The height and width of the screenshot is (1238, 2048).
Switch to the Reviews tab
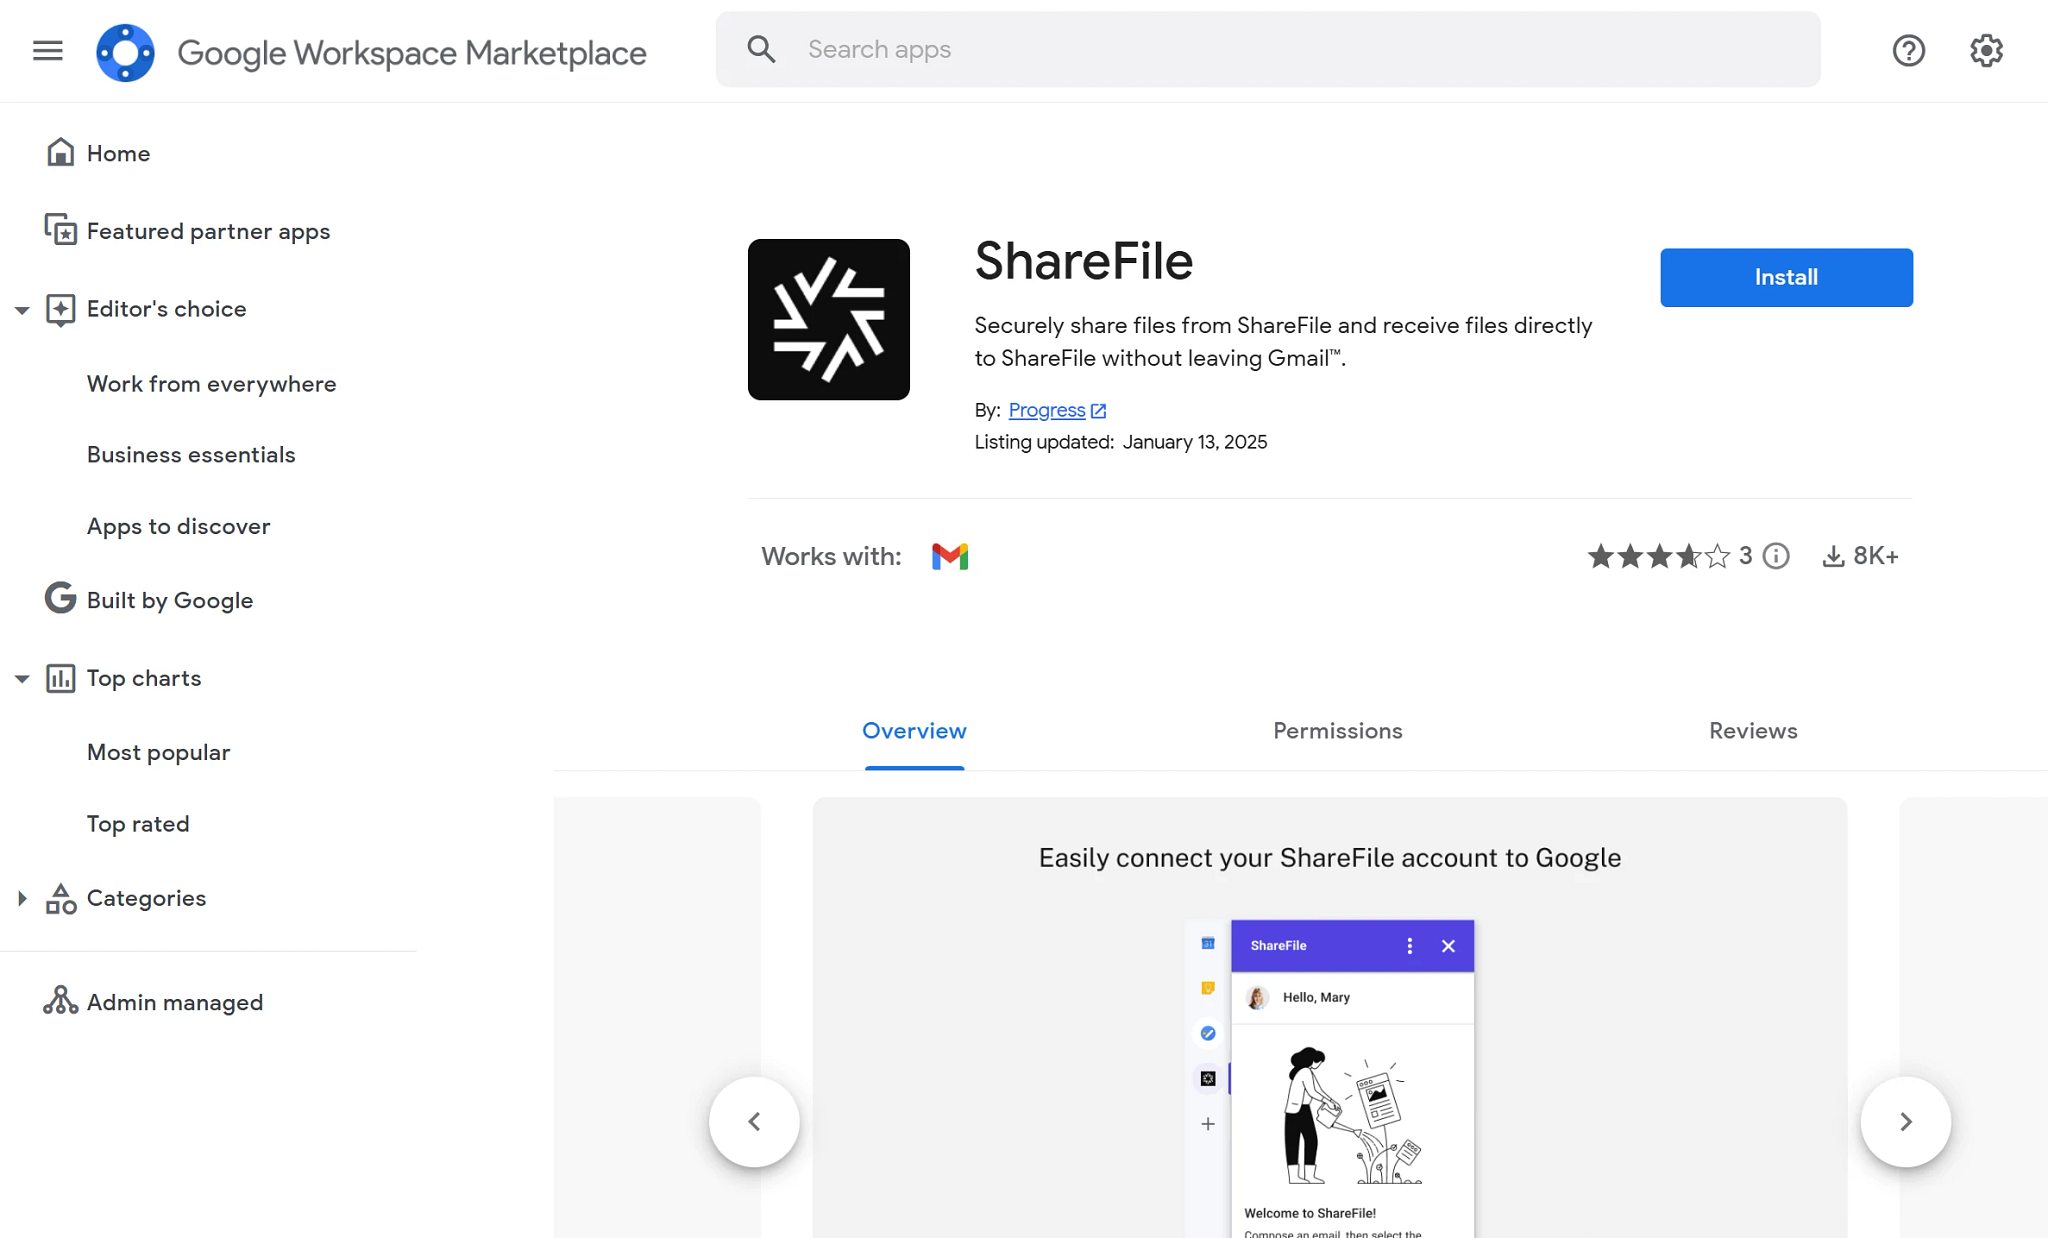1753,731
